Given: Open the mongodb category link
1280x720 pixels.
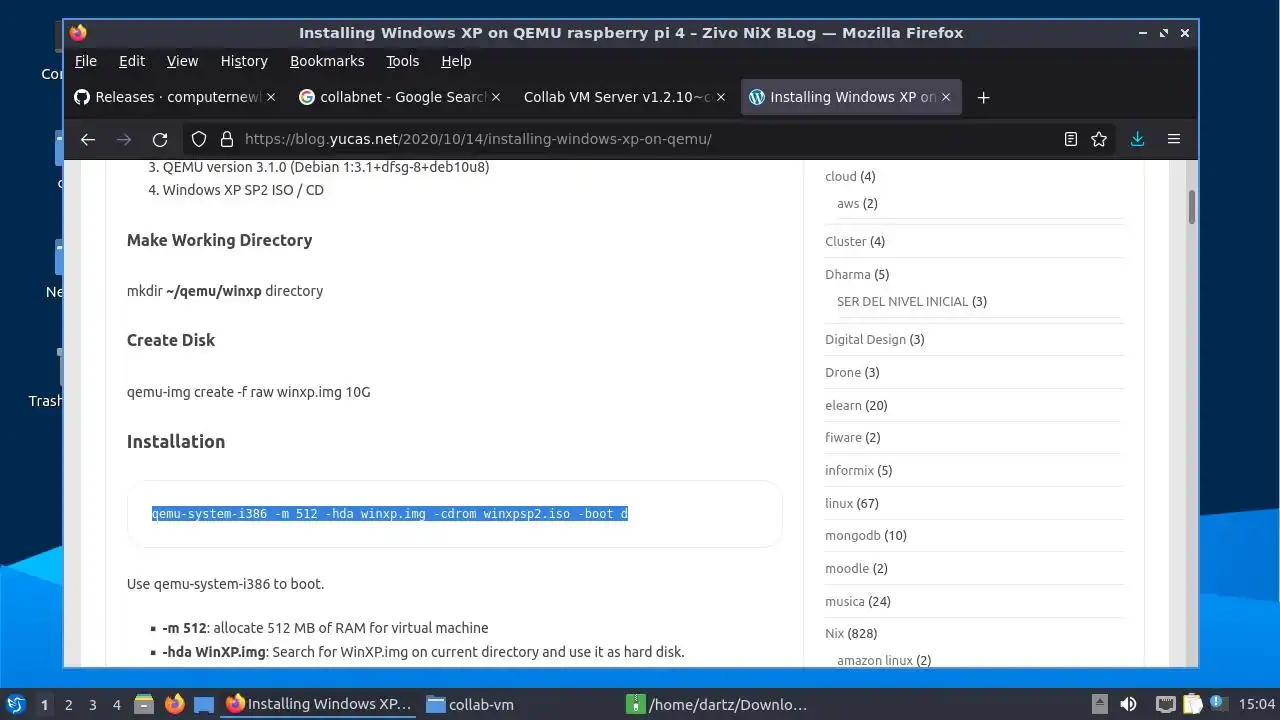Looking at the screenshot, I should click(x=853, y=535).
